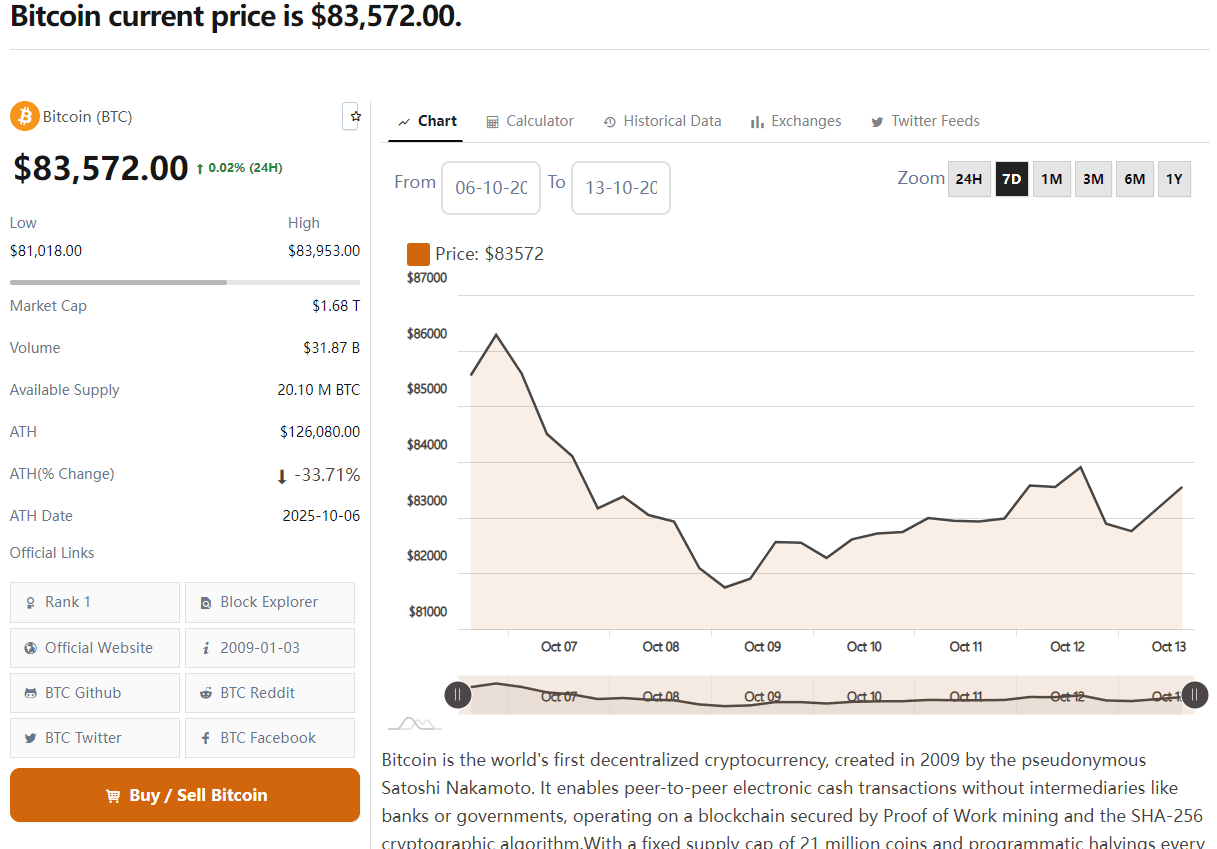
Task: Click the 2009-01-03 launch date button
Action: [x=270, y=648]
